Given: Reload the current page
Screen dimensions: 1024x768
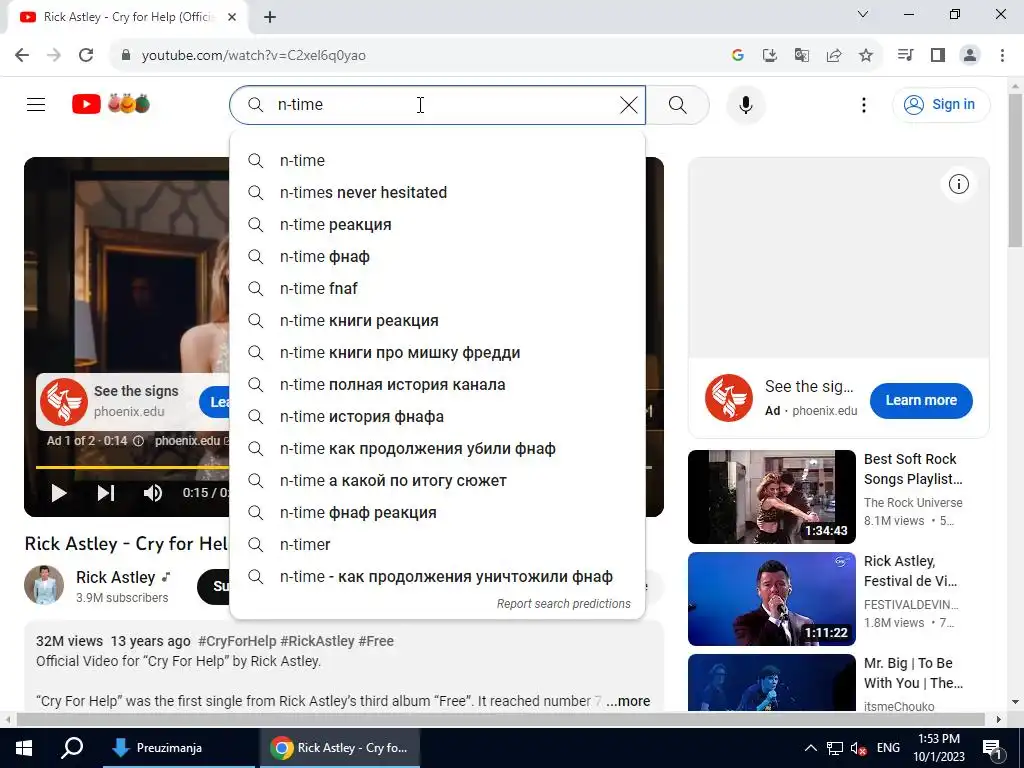Looking at the screenshot, I should pyautogui.click(x=86, y=55).
